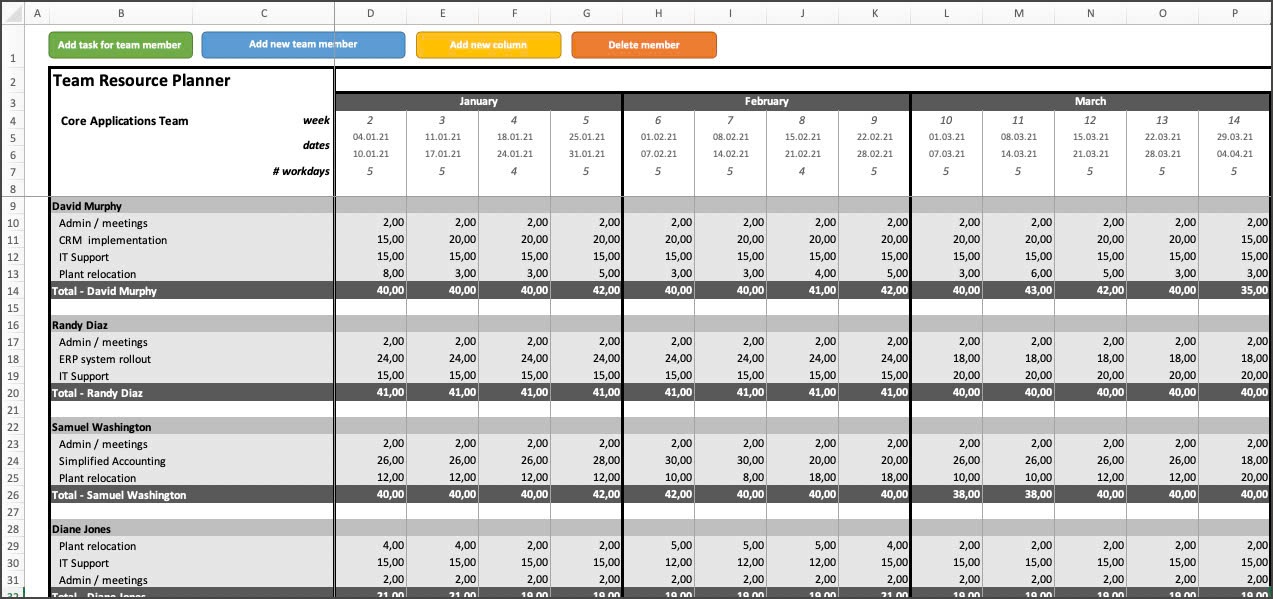Select column P header
This screenshot has height=599, width=1273.
pos(1235,13)
